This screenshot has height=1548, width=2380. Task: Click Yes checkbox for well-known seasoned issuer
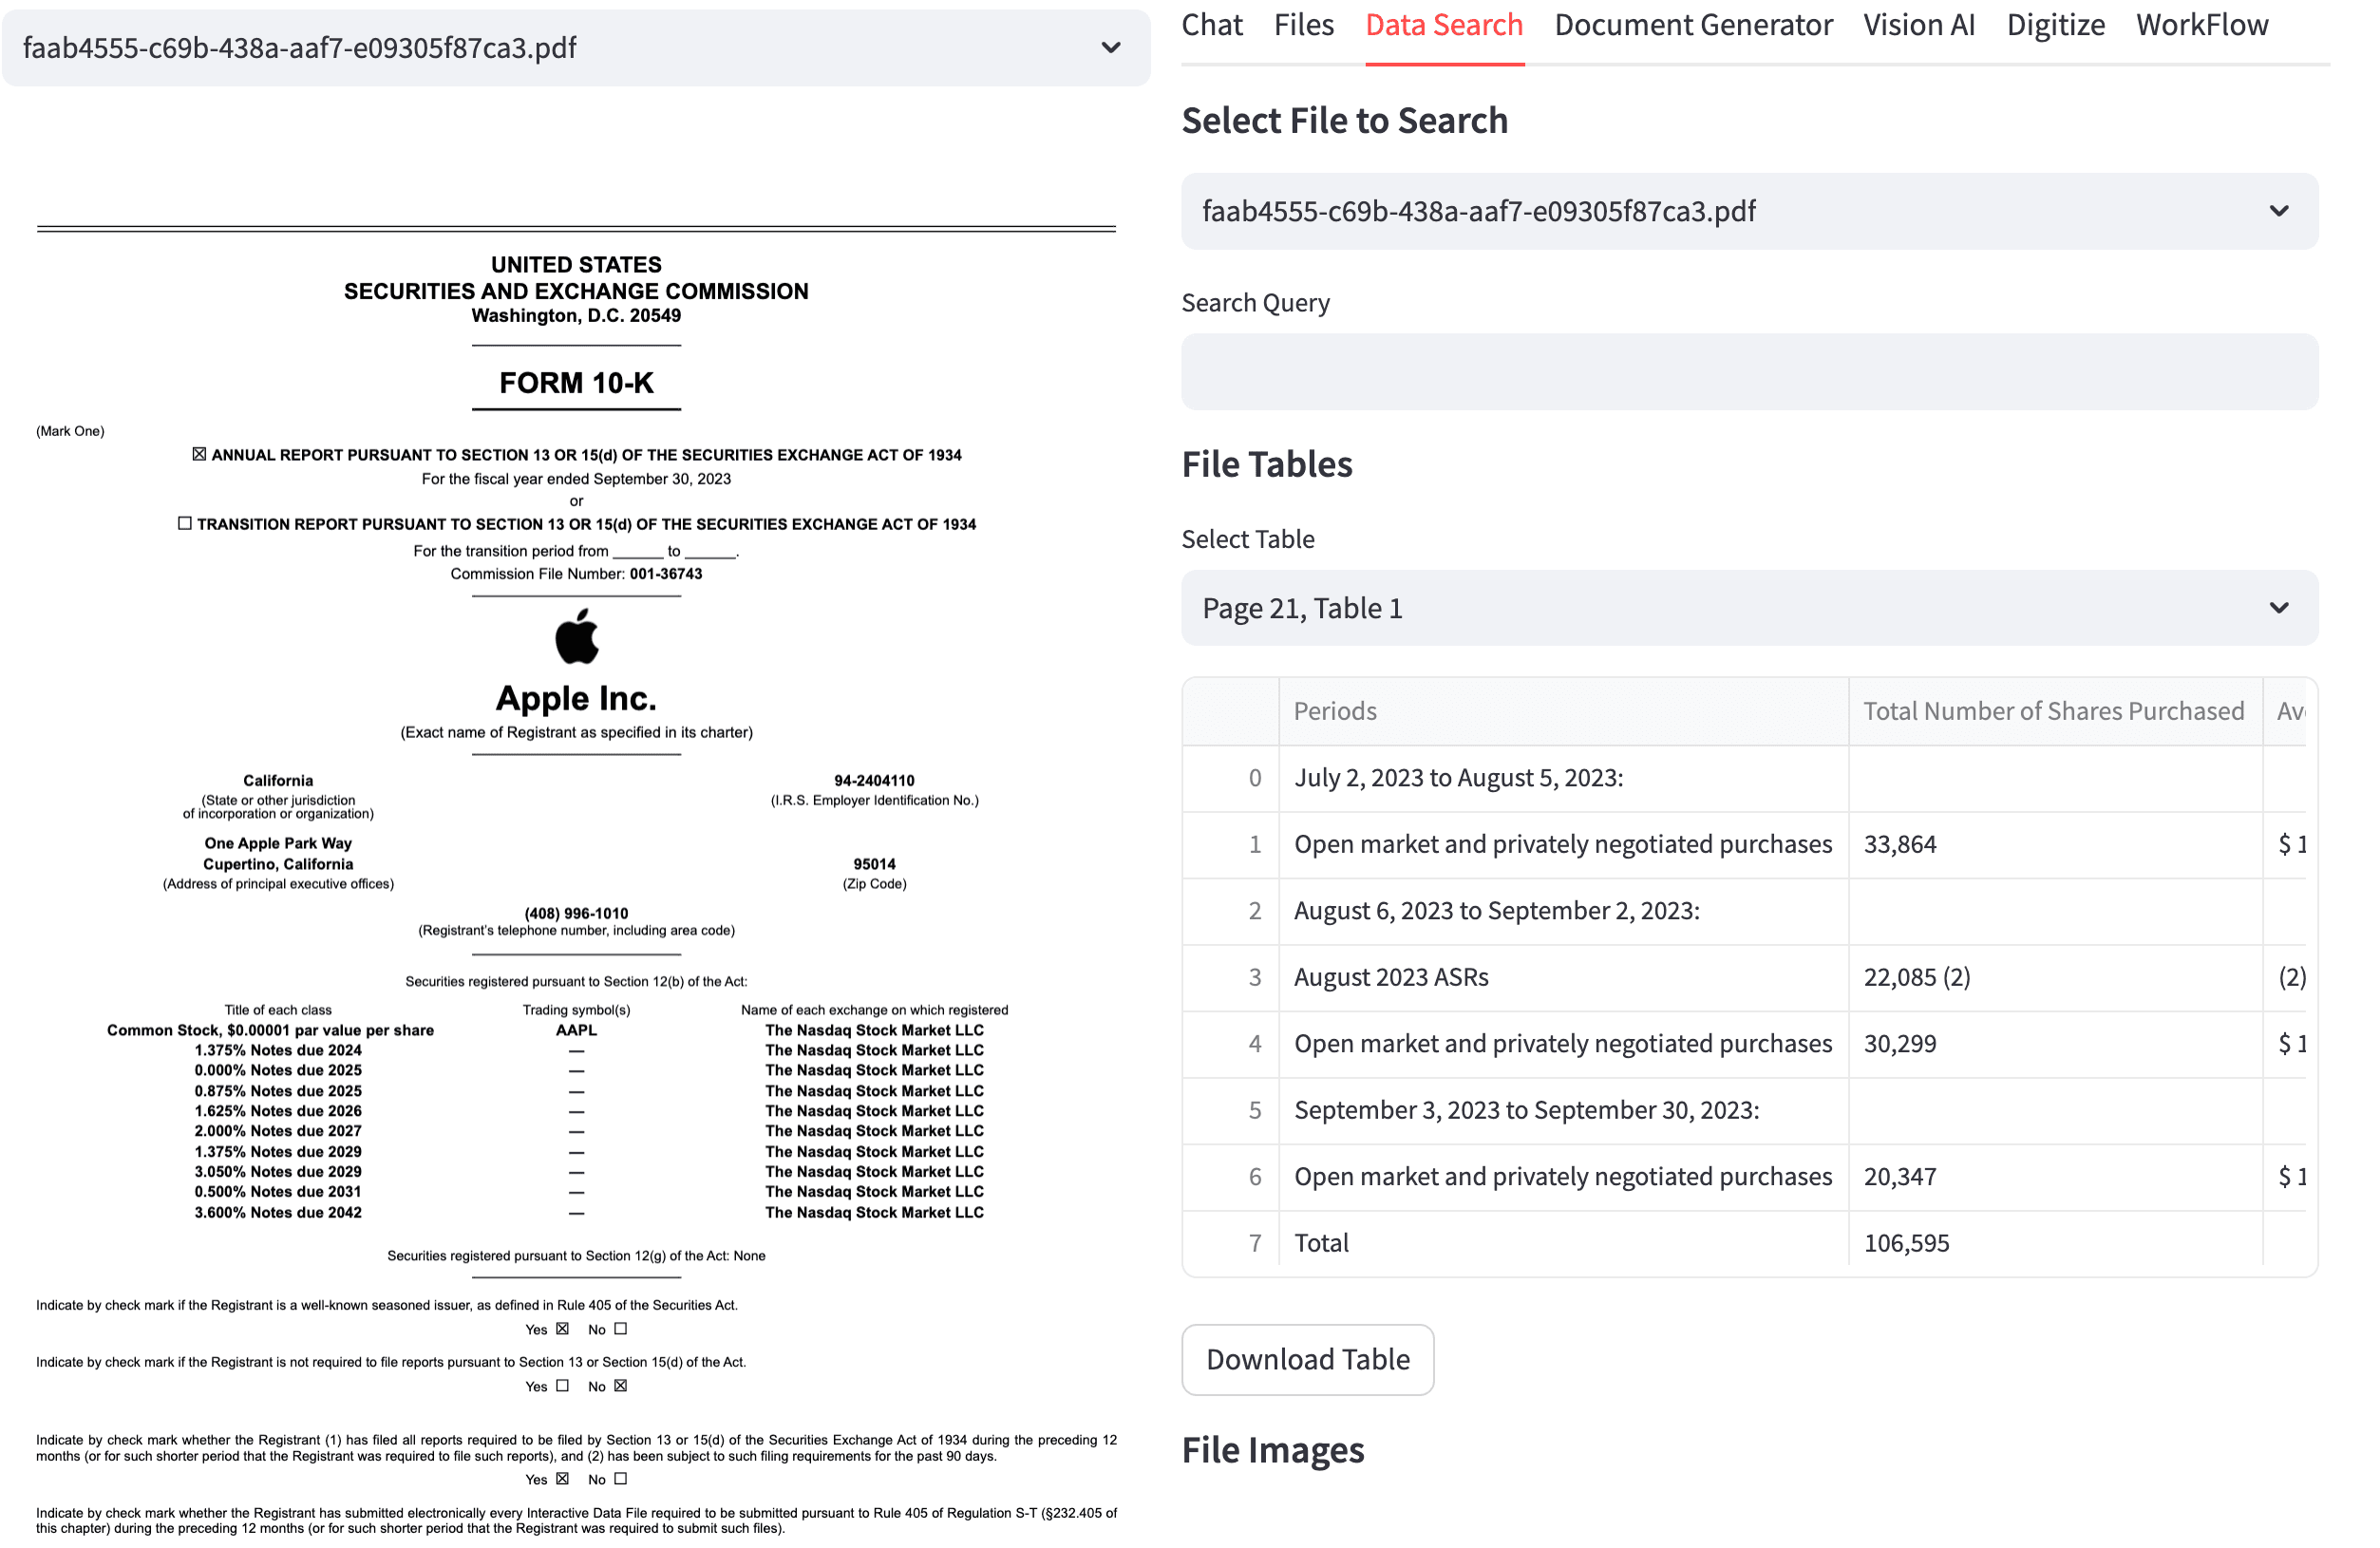click(x=562, y=1329)
